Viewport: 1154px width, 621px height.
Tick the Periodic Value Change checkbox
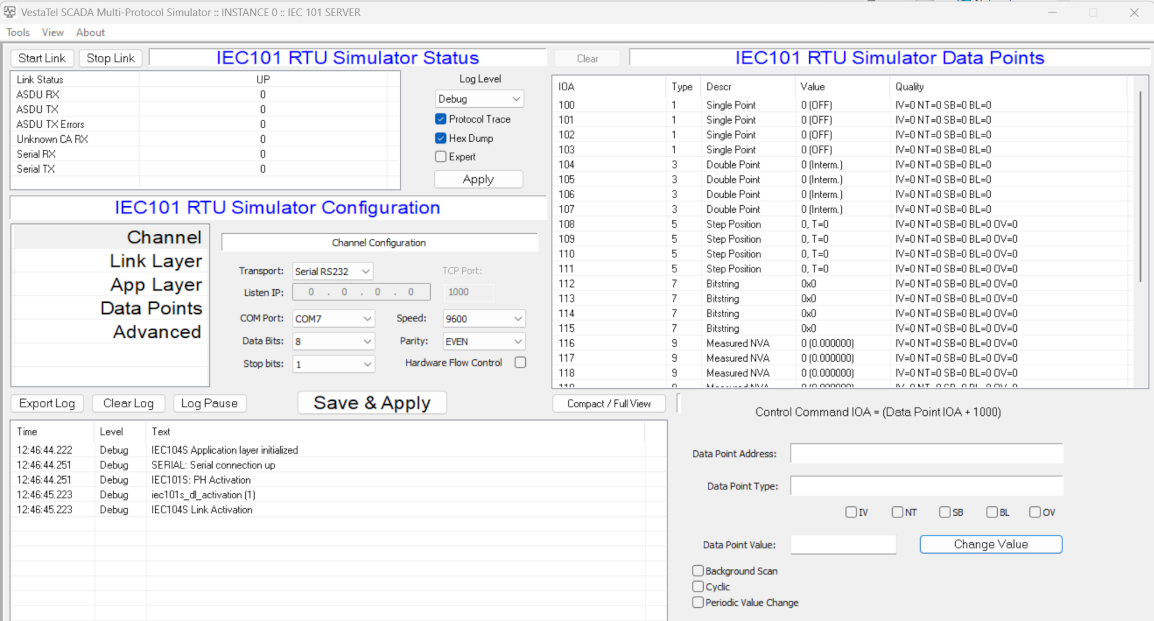[x=698, y=603]
